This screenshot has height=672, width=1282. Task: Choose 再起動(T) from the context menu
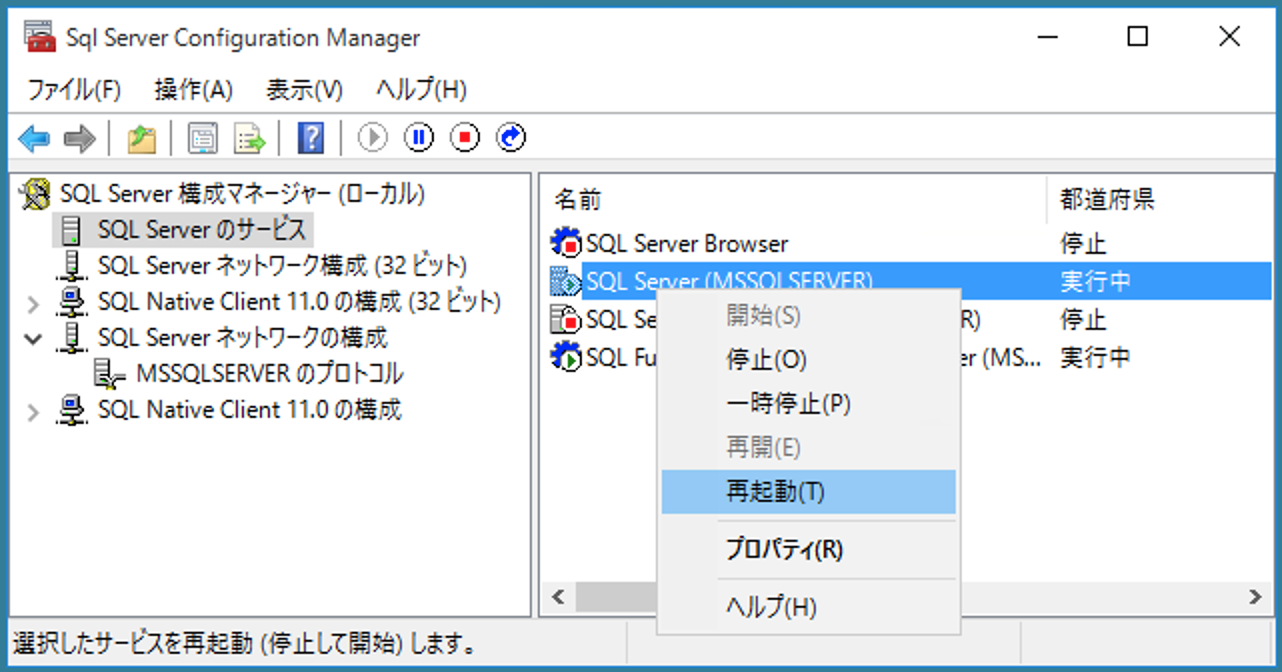809,492
